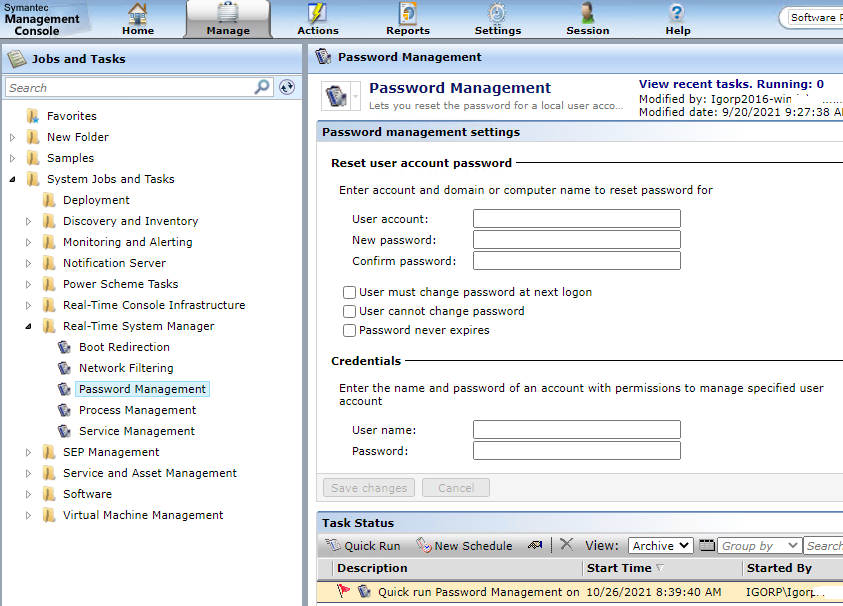Expand the Samples tree node

pos(12,158)
